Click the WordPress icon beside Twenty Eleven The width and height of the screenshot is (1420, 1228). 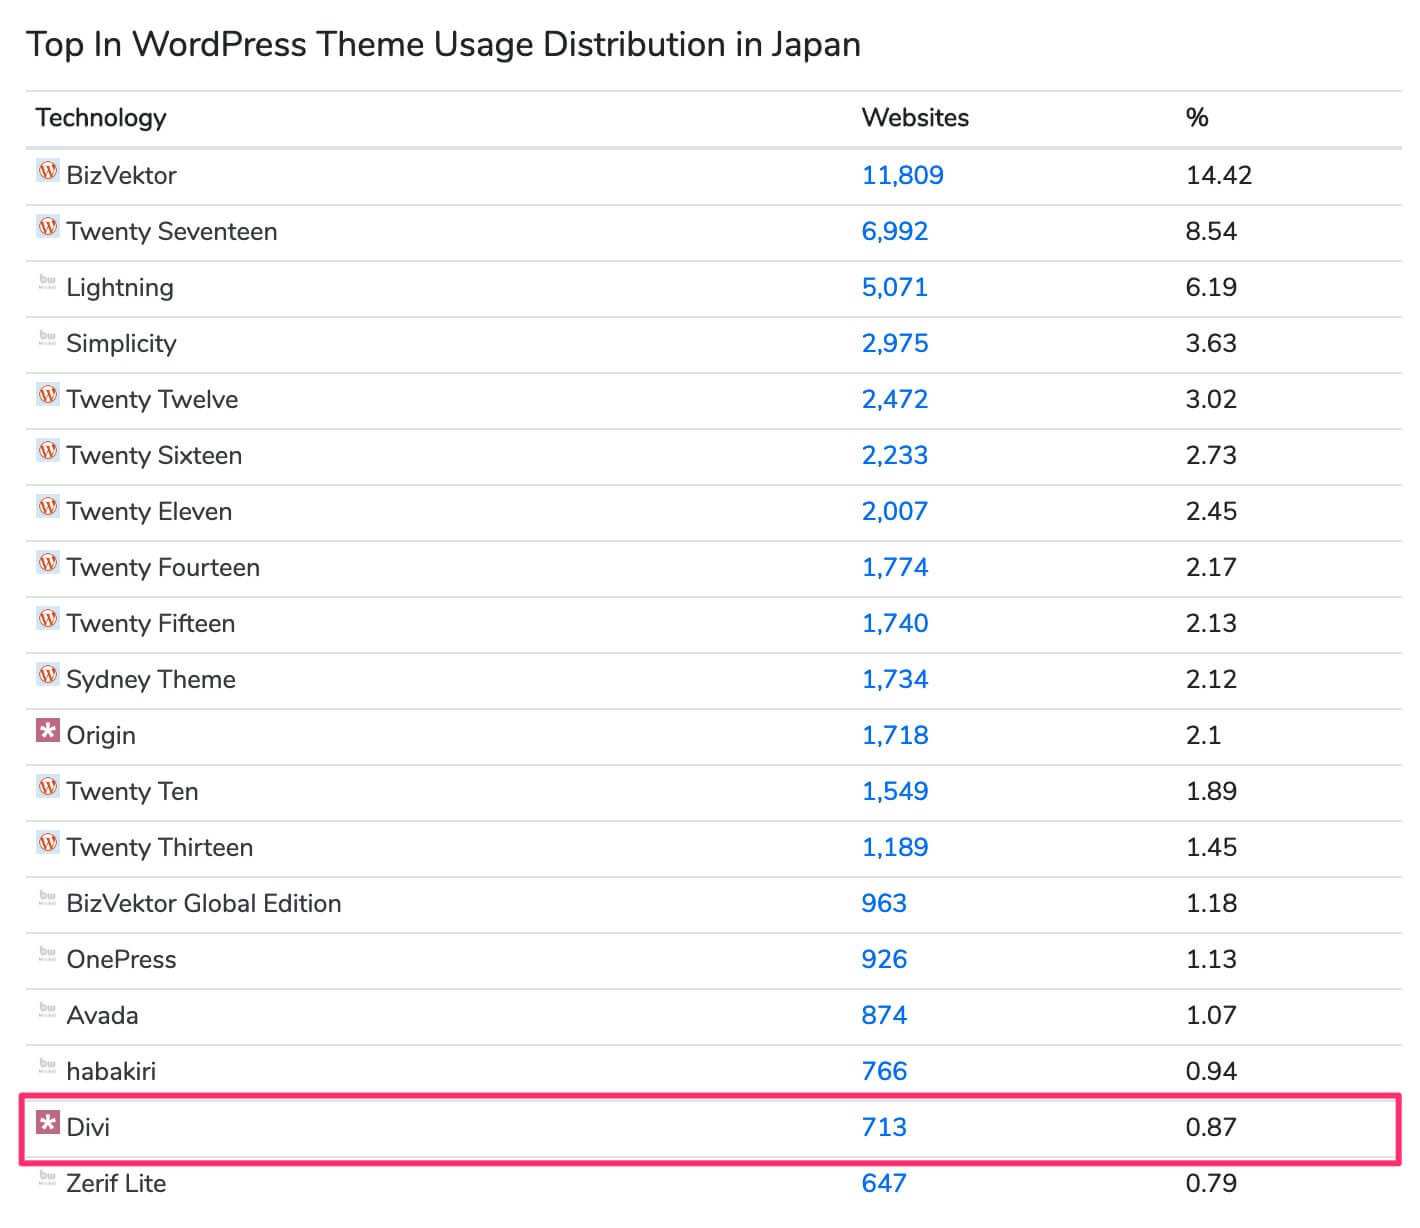[x=48, y=507]
